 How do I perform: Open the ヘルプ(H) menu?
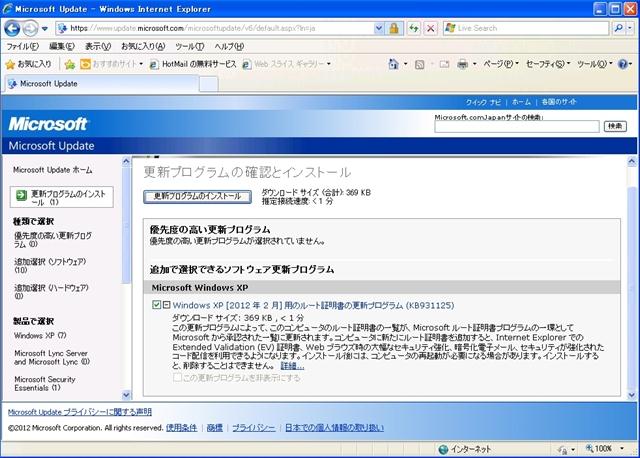click(229, 47)
